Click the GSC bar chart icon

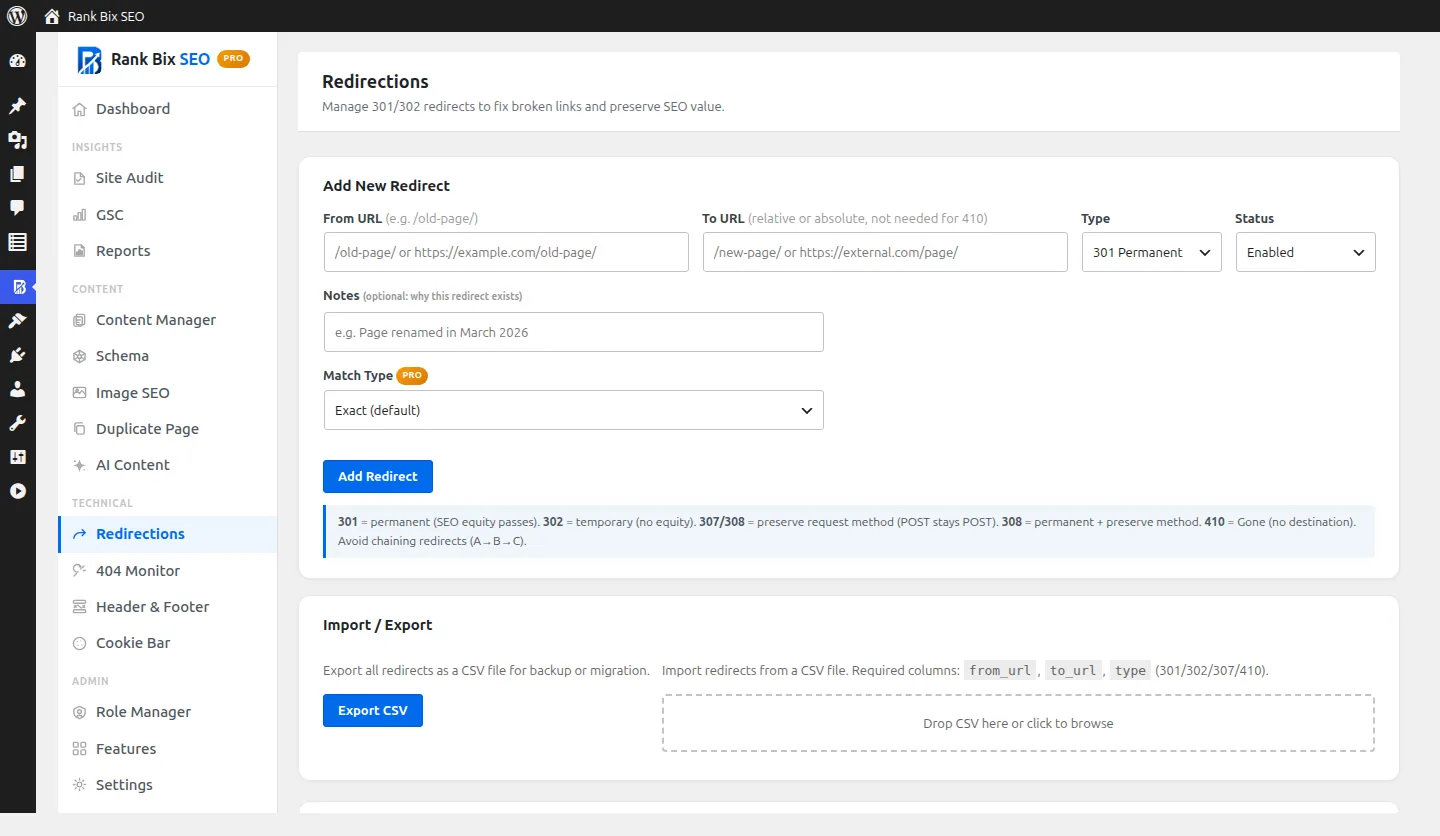[x=79, y=215]
